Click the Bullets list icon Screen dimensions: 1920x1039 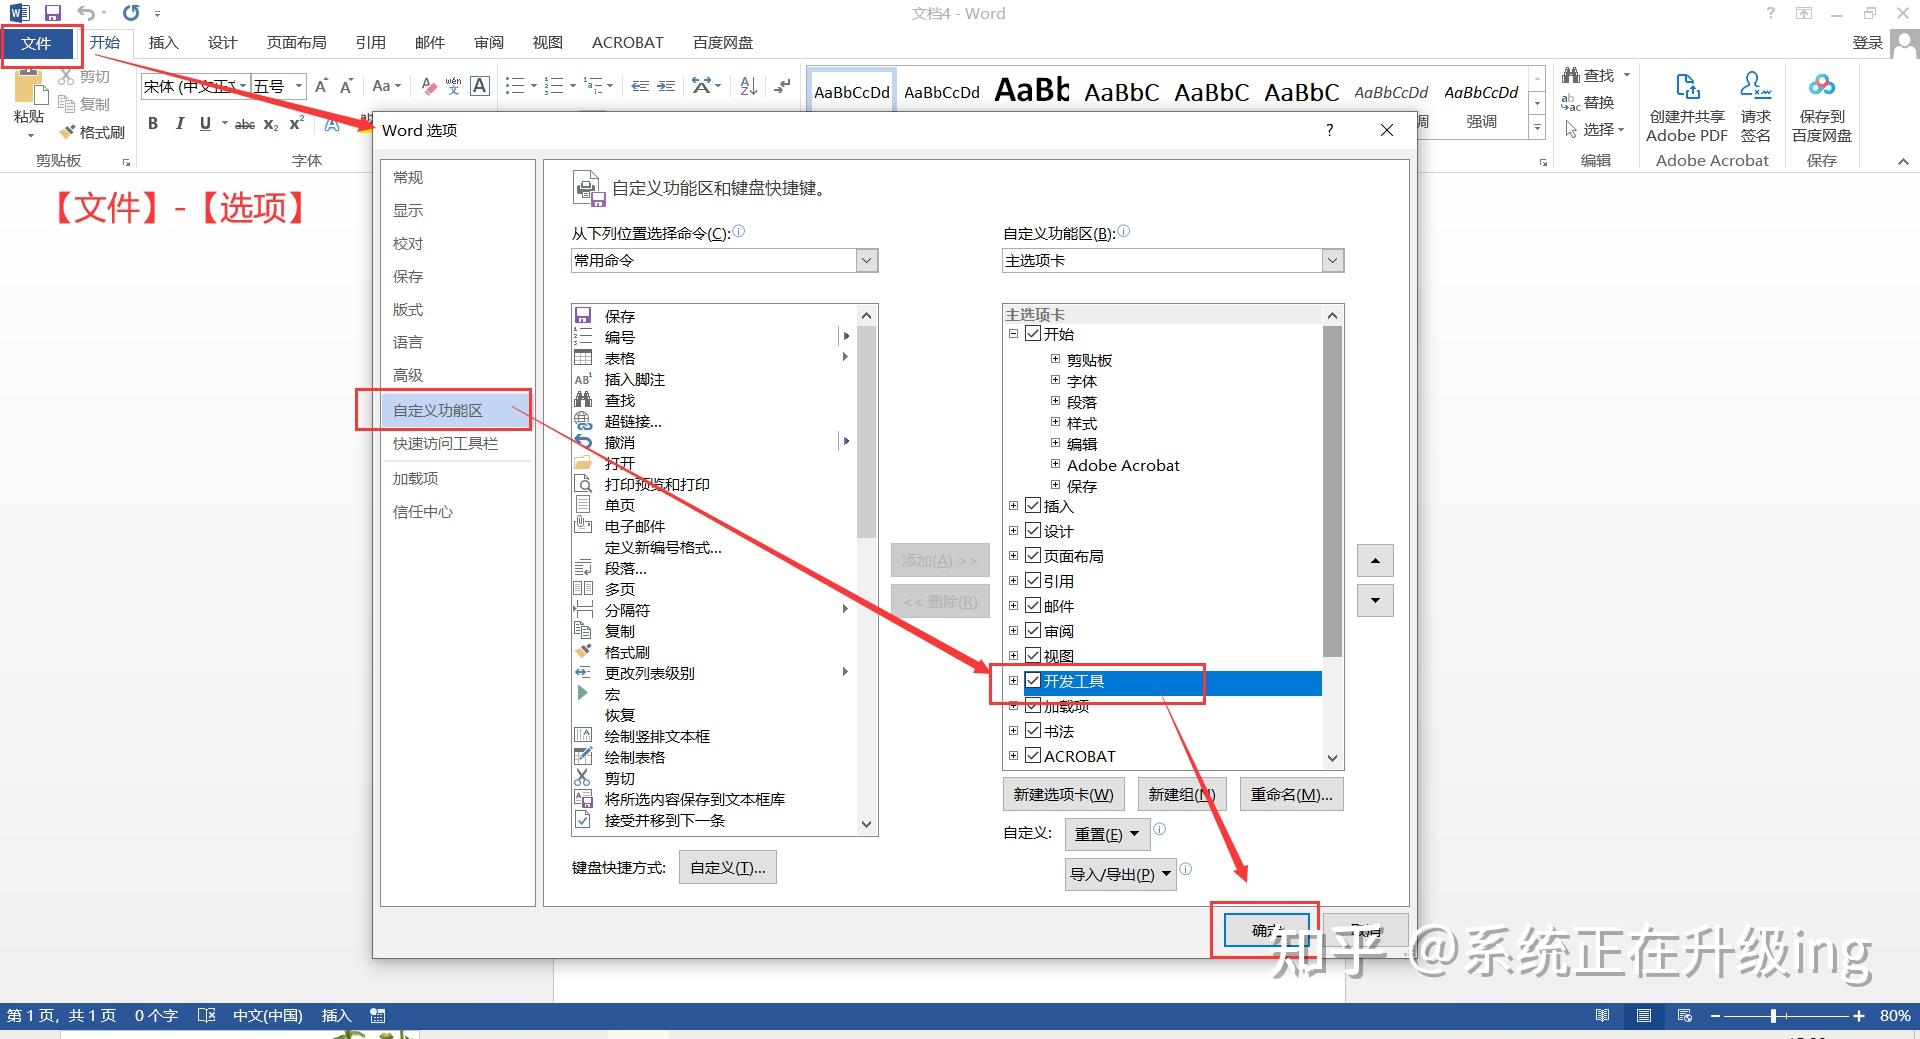(x=515, y=86)
